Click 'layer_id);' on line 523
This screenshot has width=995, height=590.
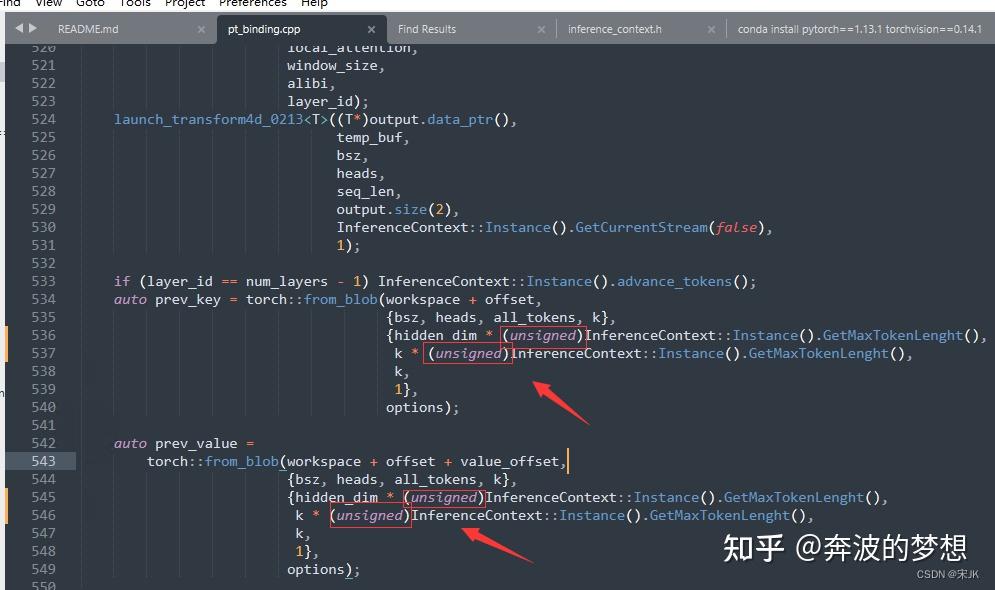(x=327, y=102)
